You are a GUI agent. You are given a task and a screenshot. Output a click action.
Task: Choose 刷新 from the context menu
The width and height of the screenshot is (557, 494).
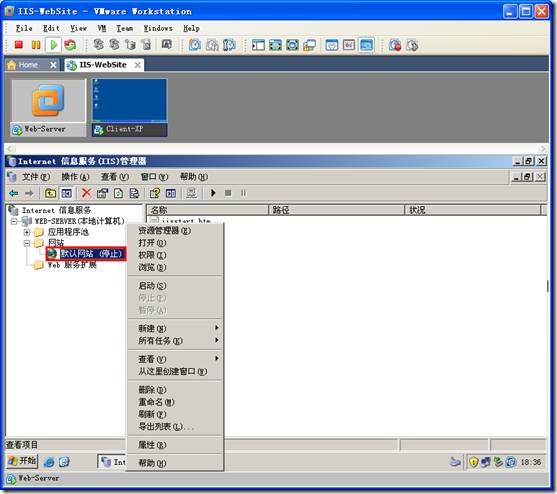coord(175,414)
